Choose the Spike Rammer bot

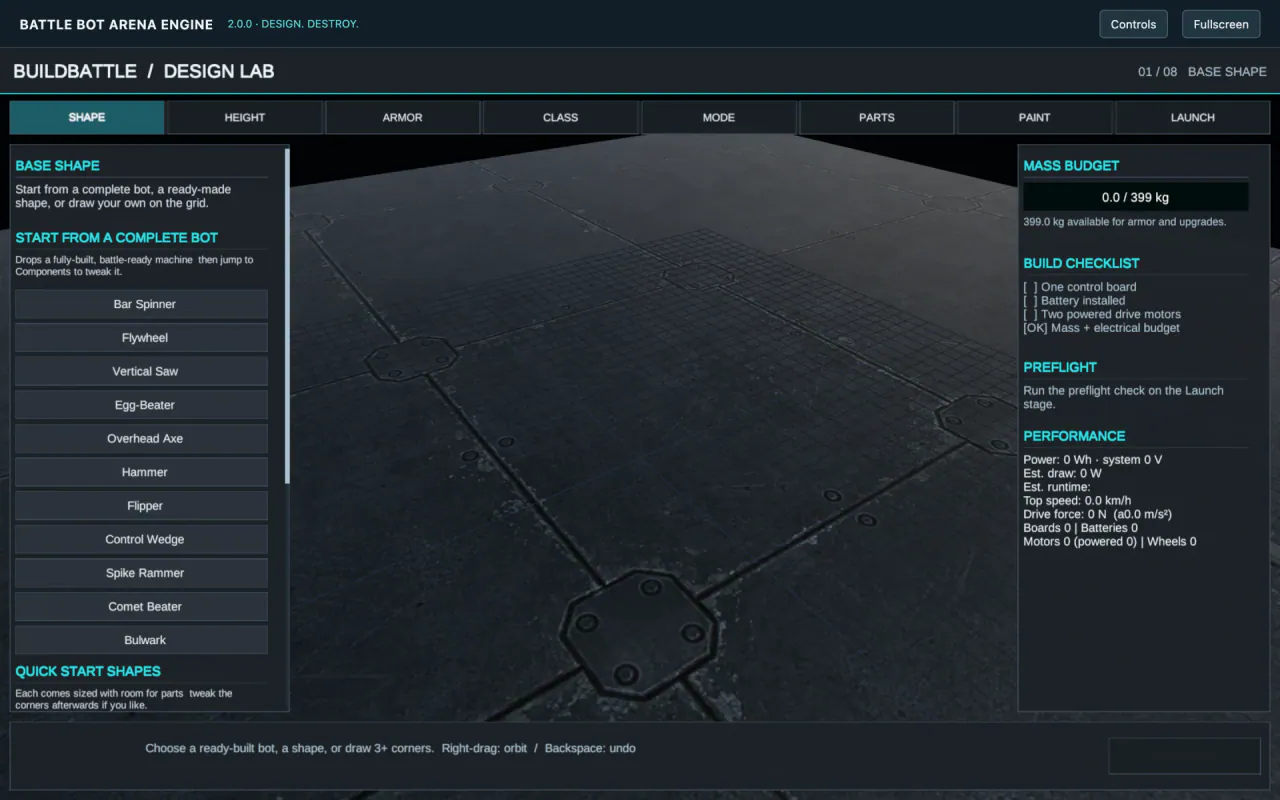click(141, 573)
